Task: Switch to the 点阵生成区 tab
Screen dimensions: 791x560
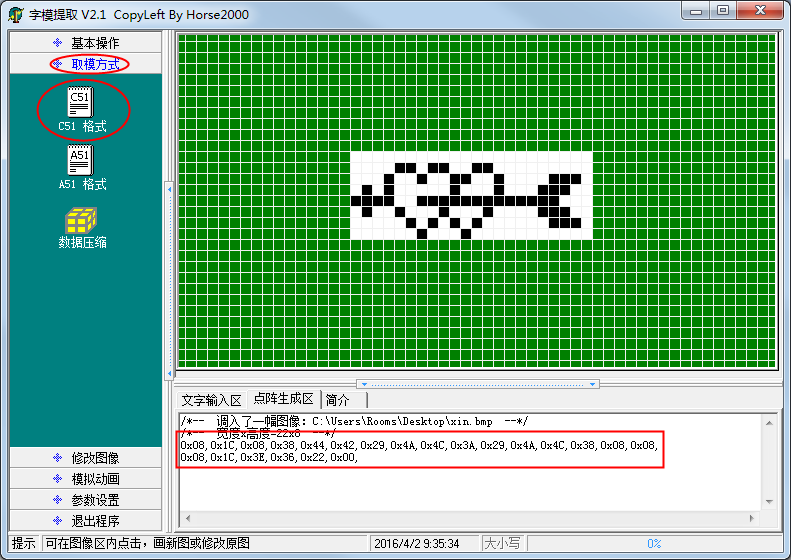Action: click(x=283, y=400)
